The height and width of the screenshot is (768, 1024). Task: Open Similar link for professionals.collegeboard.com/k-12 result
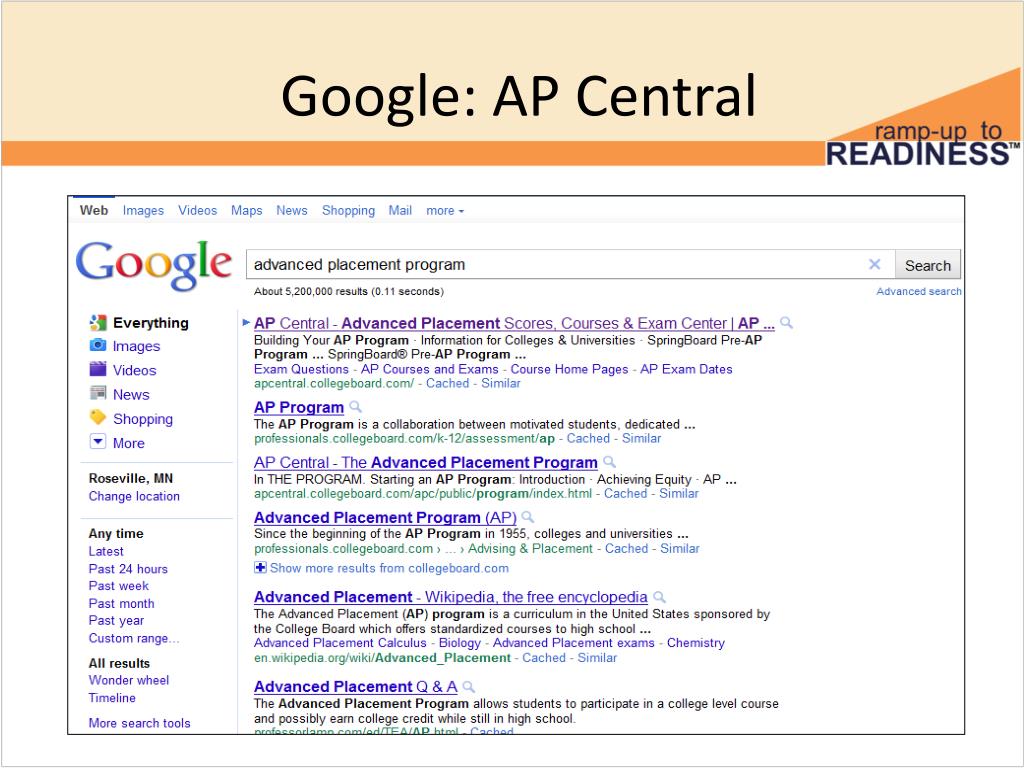click(641, 438)
